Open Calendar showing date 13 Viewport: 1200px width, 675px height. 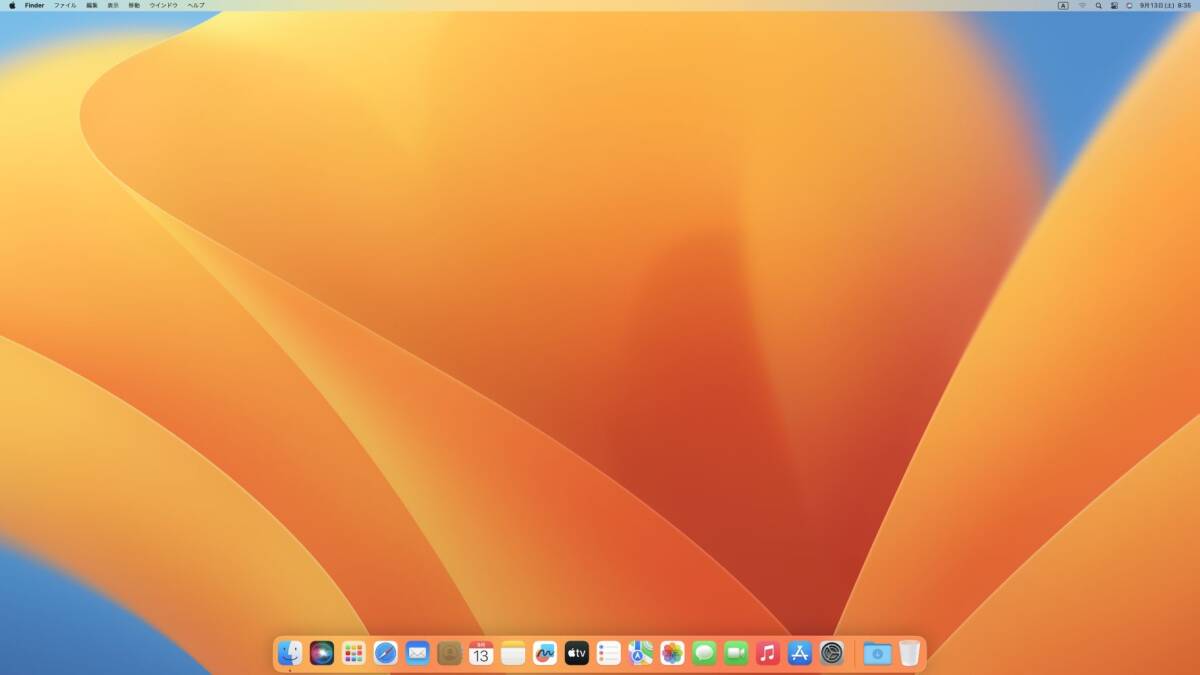point(481,654)
